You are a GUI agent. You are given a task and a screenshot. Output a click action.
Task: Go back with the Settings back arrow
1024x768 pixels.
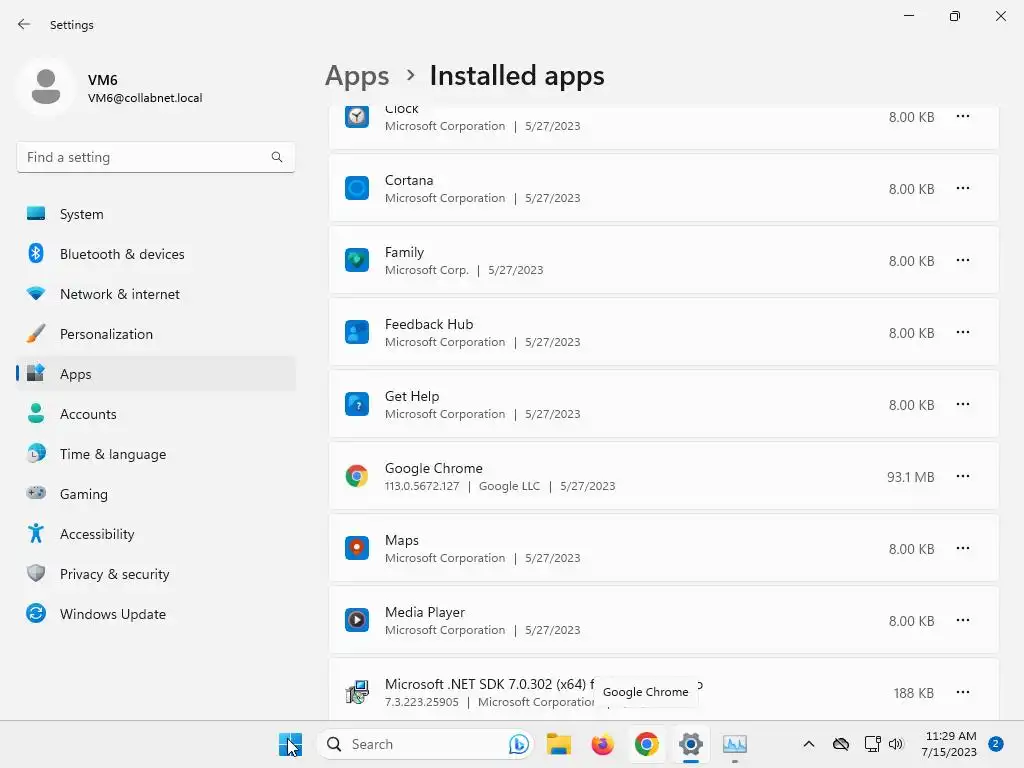(x=24, y=24)
